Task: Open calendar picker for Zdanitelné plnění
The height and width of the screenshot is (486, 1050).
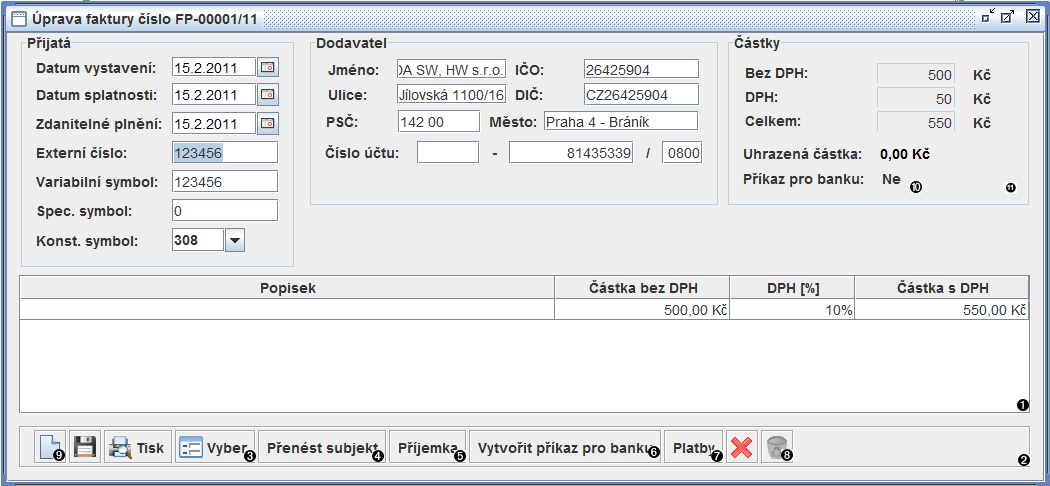Action: coord(268,124)
